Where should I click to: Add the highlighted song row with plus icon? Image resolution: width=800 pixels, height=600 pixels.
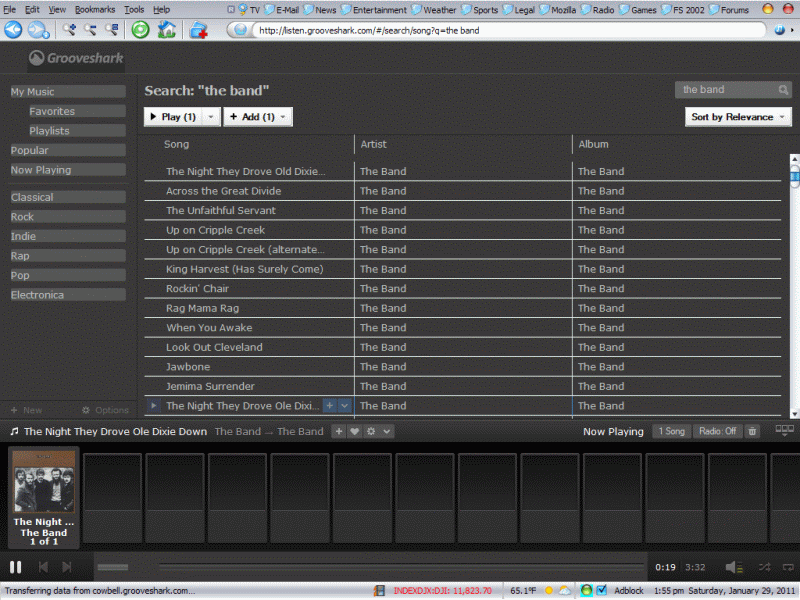click(330, 406)
